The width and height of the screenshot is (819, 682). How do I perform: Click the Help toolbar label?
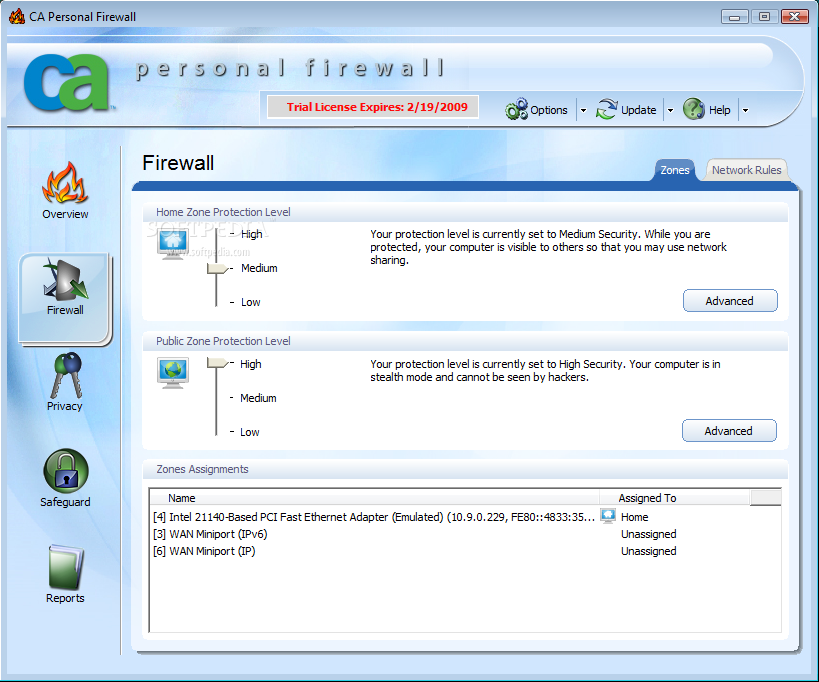(719, 110)
